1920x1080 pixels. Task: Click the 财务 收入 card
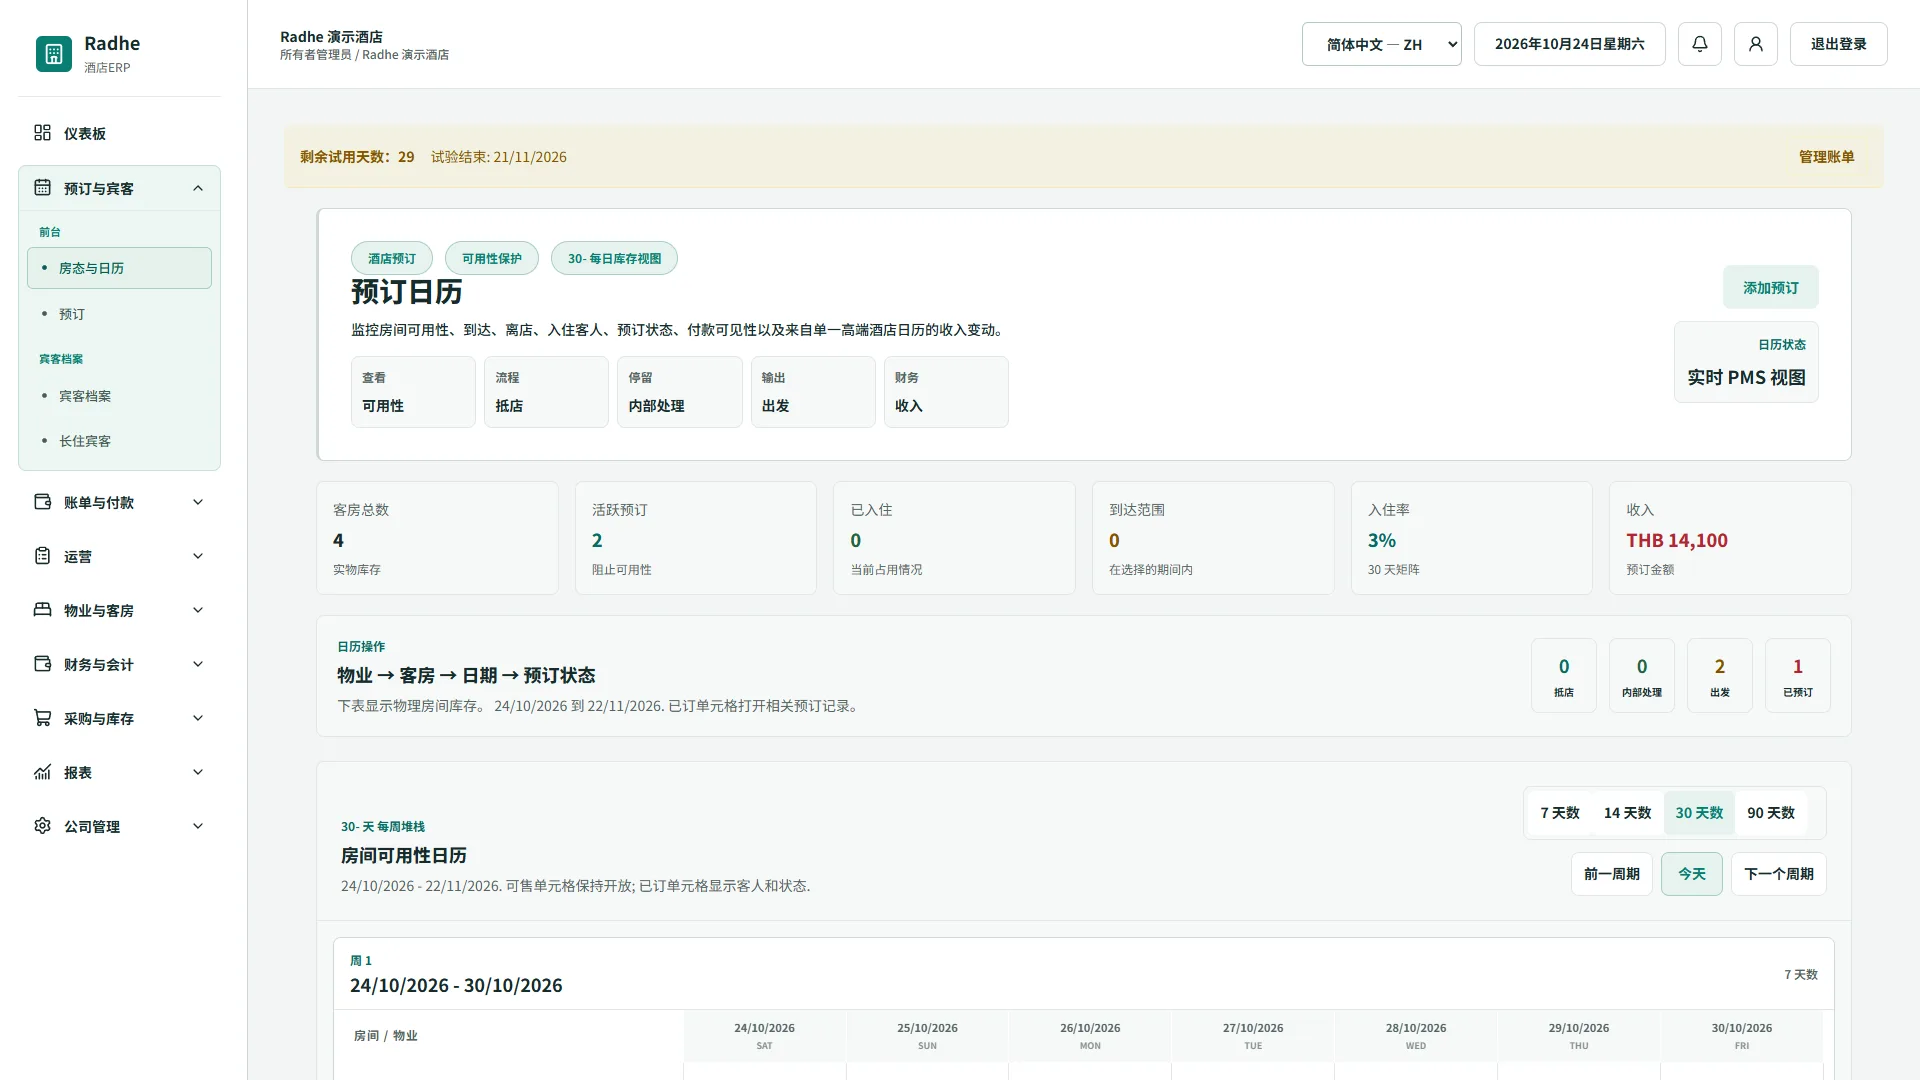pyautogui.click(x=946, y=392)
